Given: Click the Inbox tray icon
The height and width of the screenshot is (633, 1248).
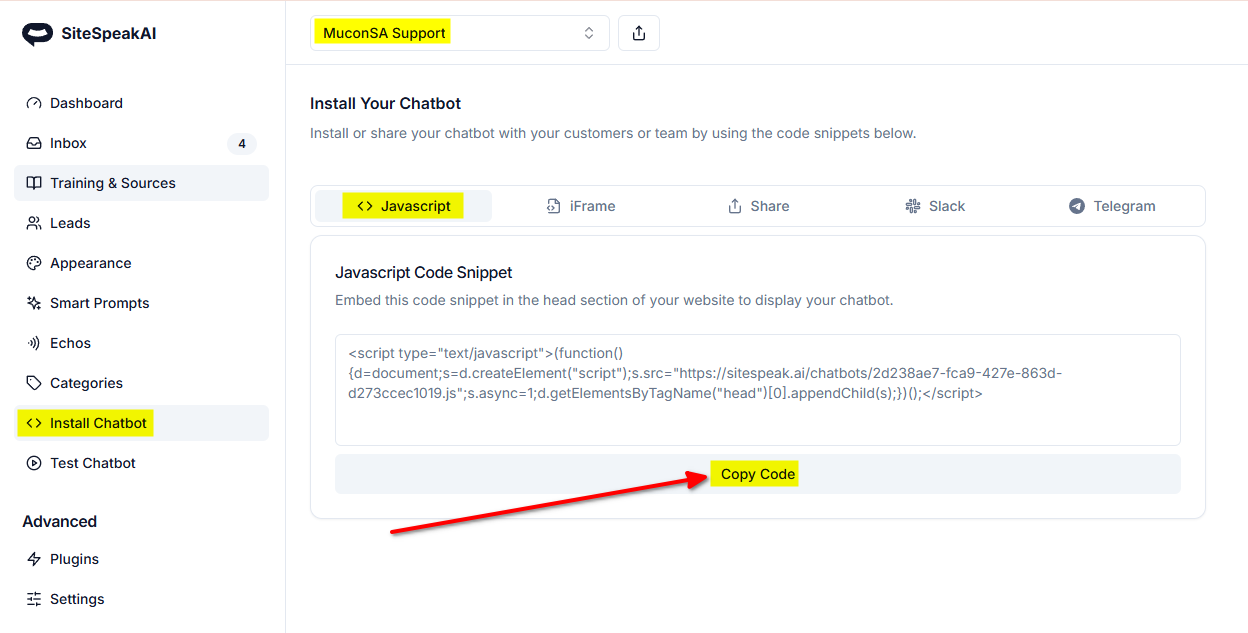Looking at the screenshot, I should 34,143.
